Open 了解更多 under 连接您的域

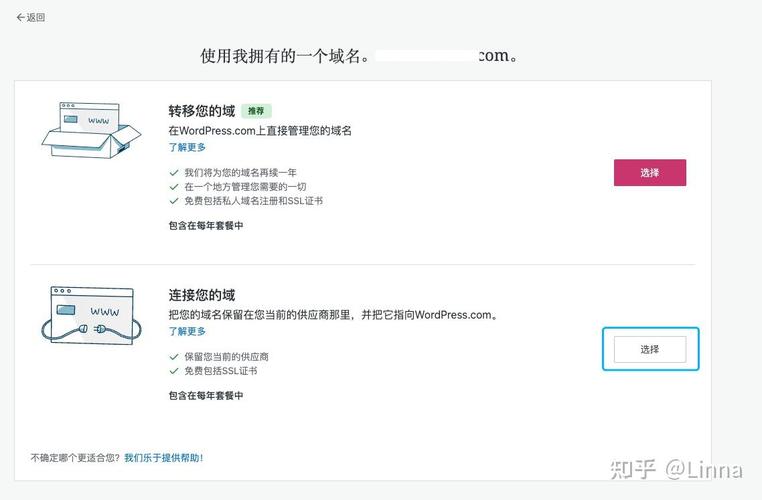[187, 331]
